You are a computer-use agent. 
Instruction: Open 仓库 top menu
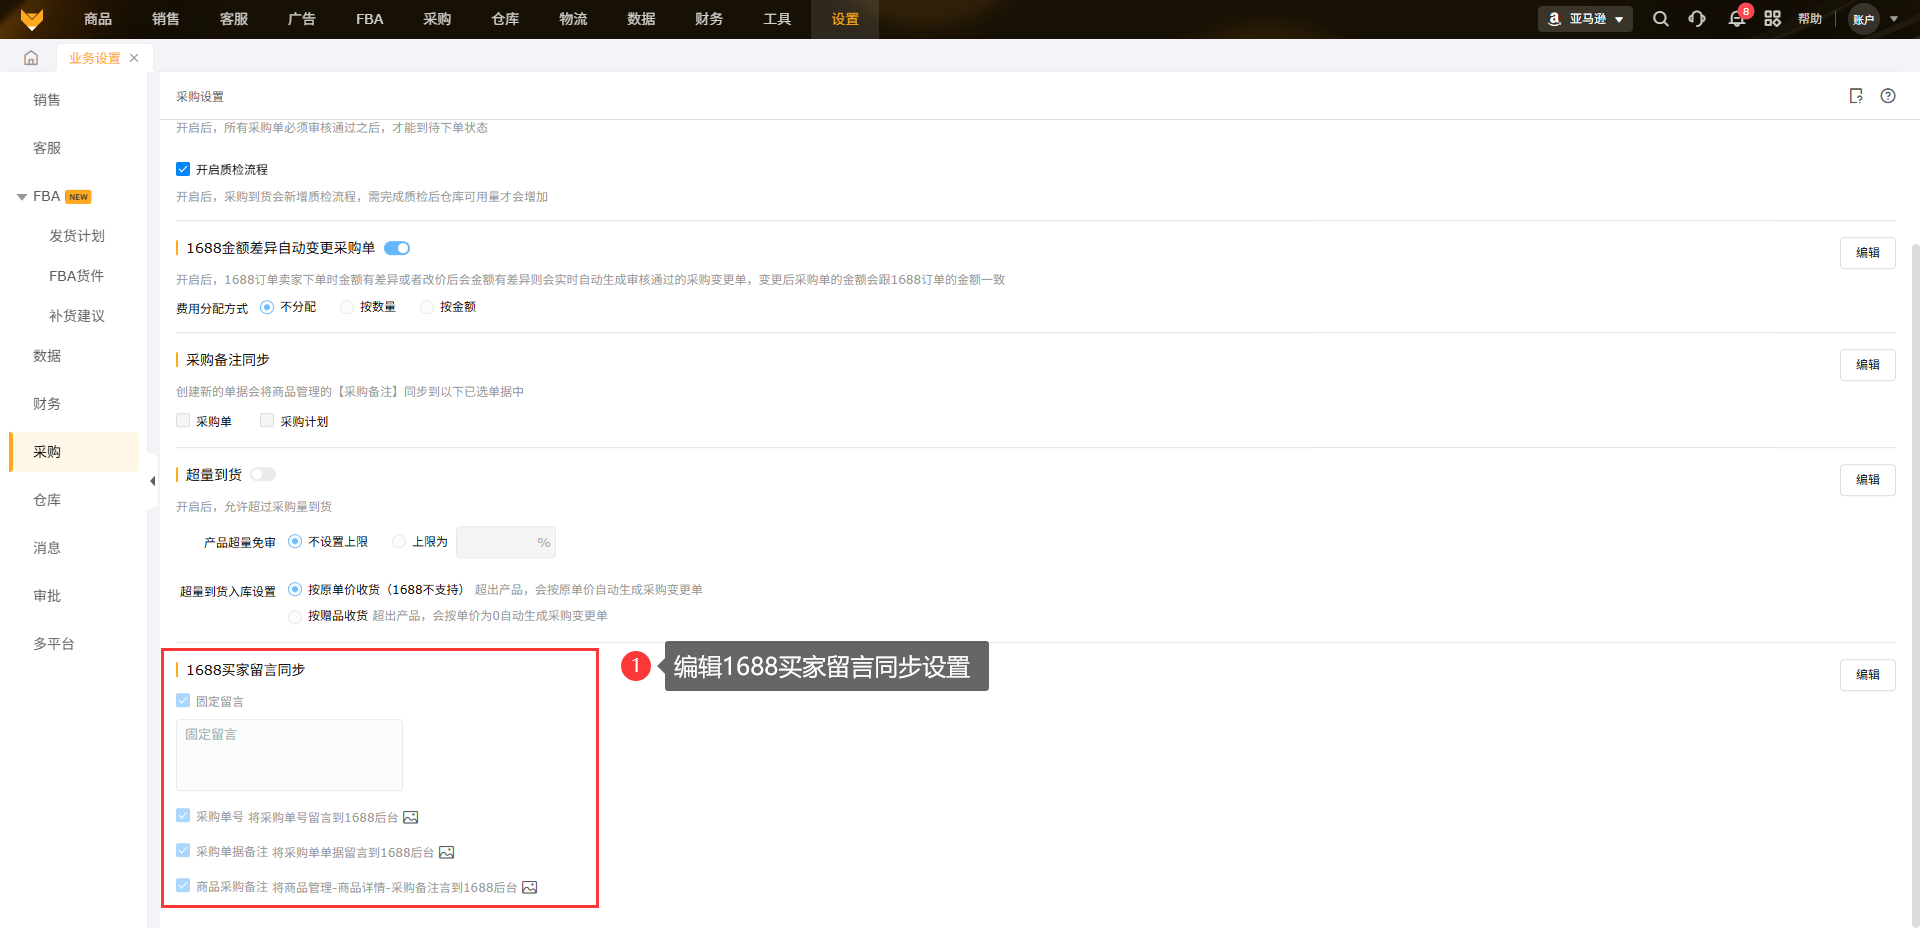point(506,19)
